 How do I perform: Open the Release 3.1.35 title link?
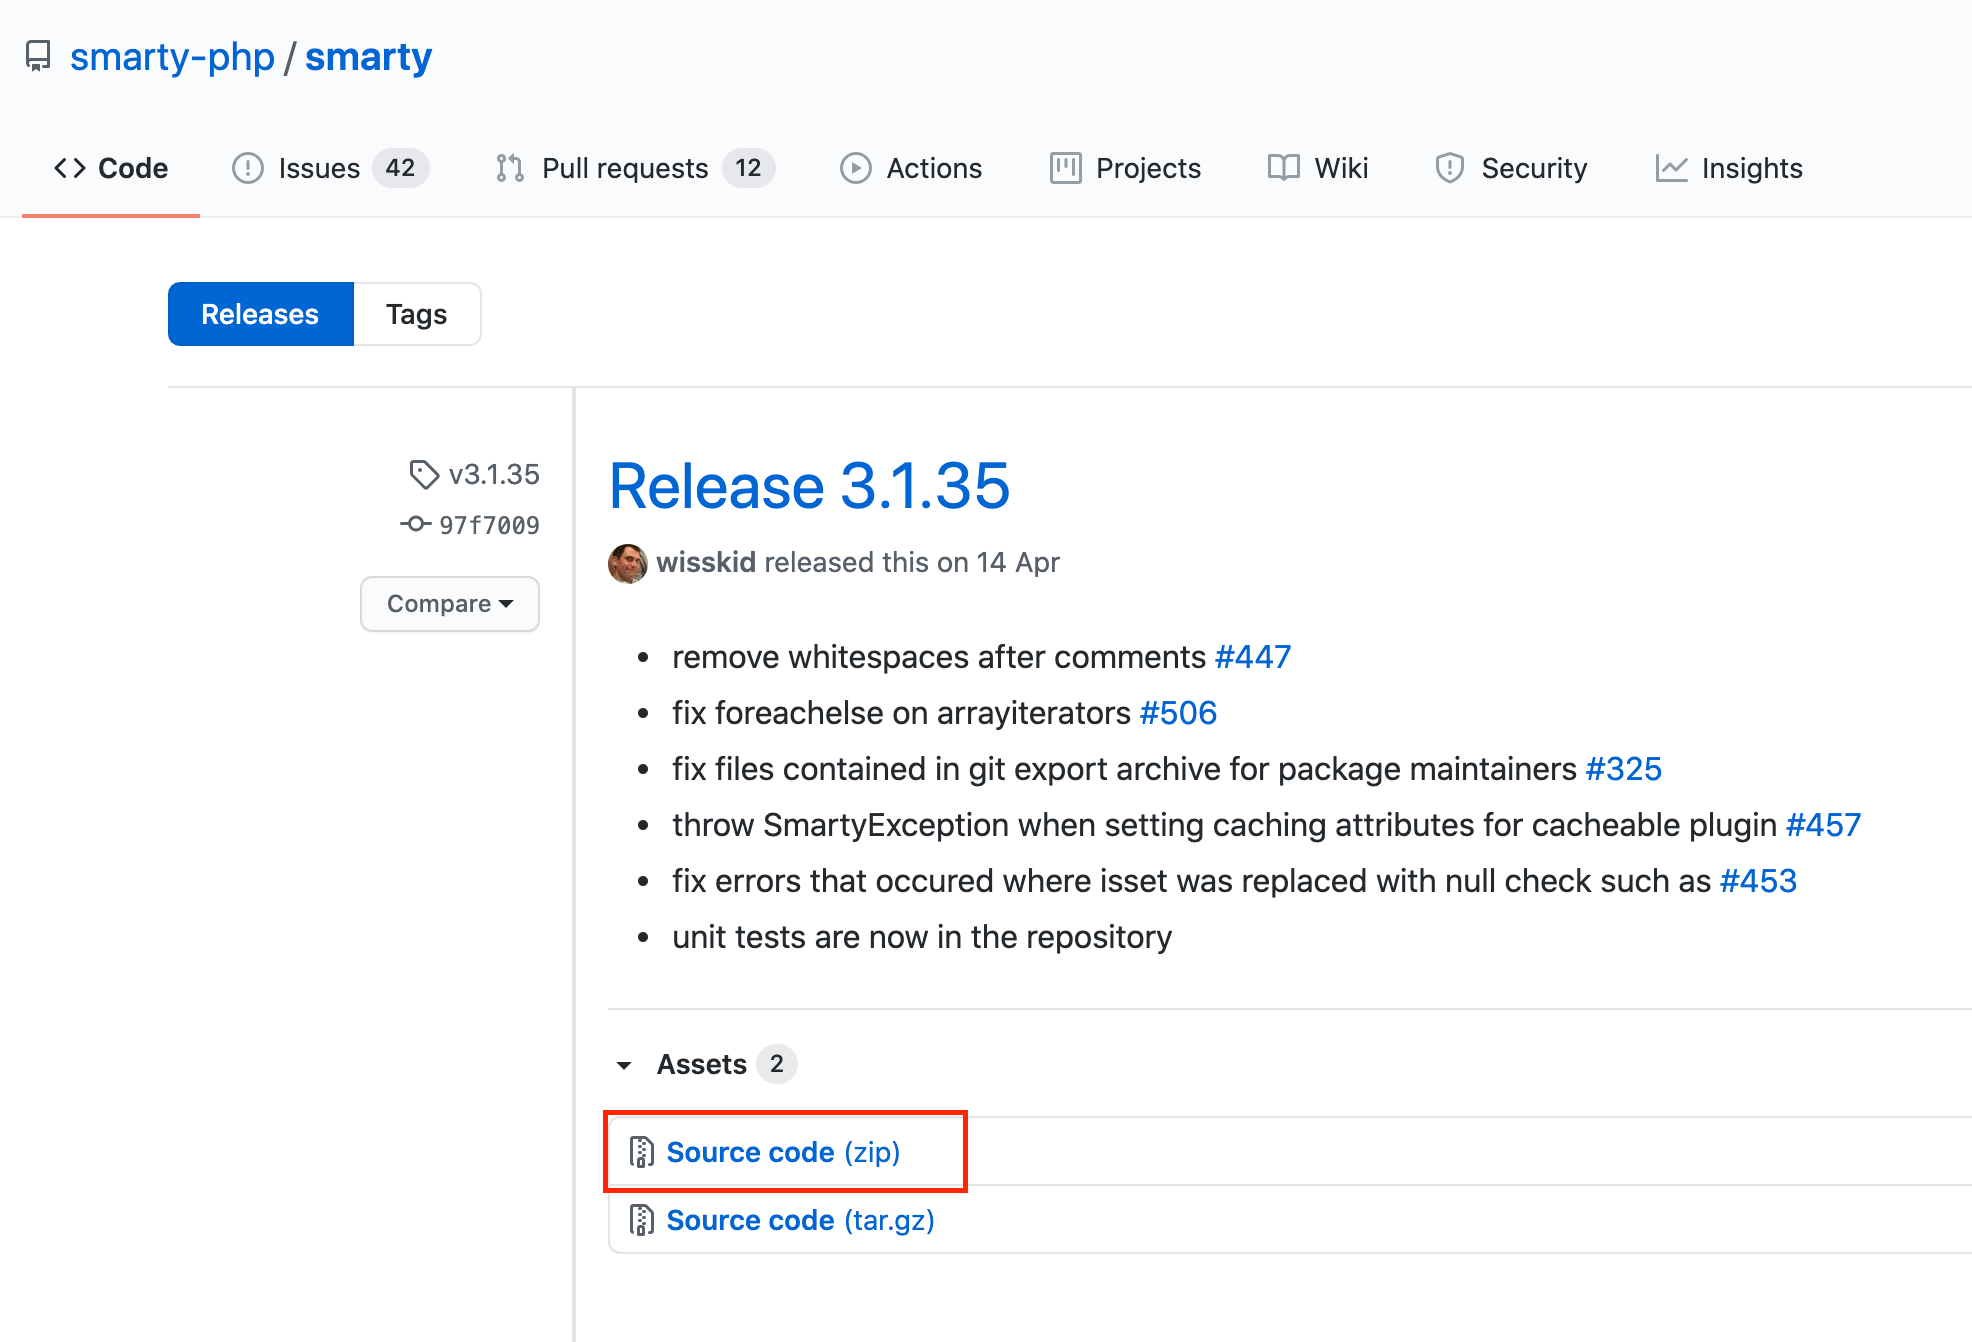[810, 486]
